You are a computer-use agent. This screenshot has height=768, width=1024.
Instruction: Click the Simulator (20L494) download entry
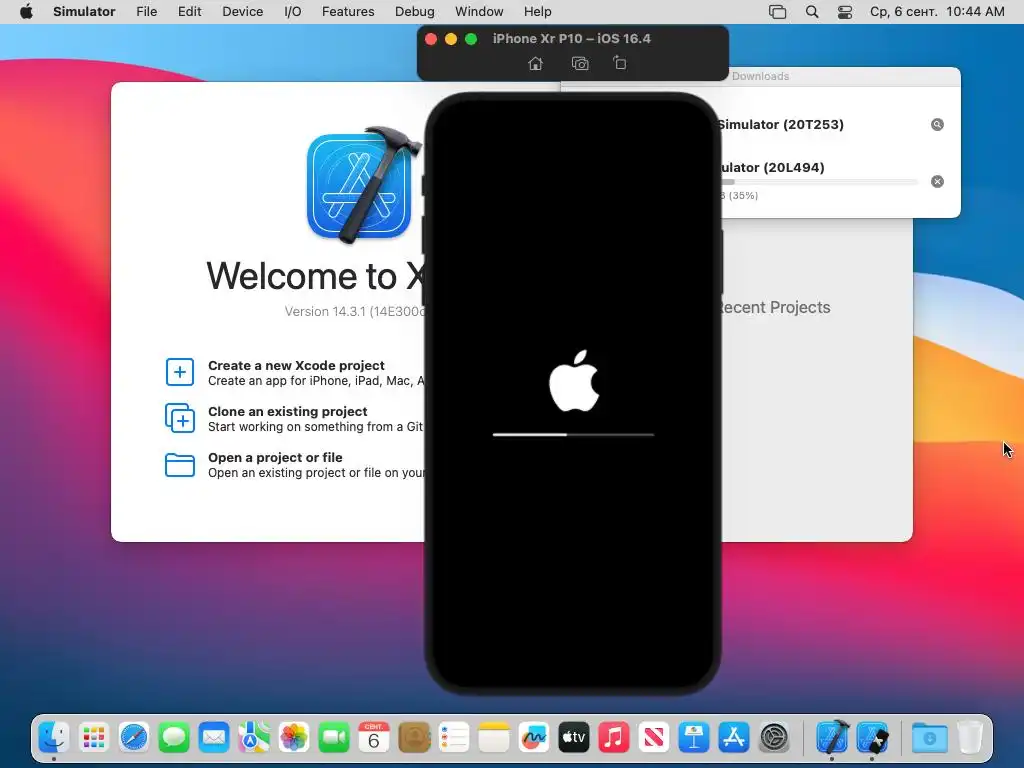tap(773, 167)
